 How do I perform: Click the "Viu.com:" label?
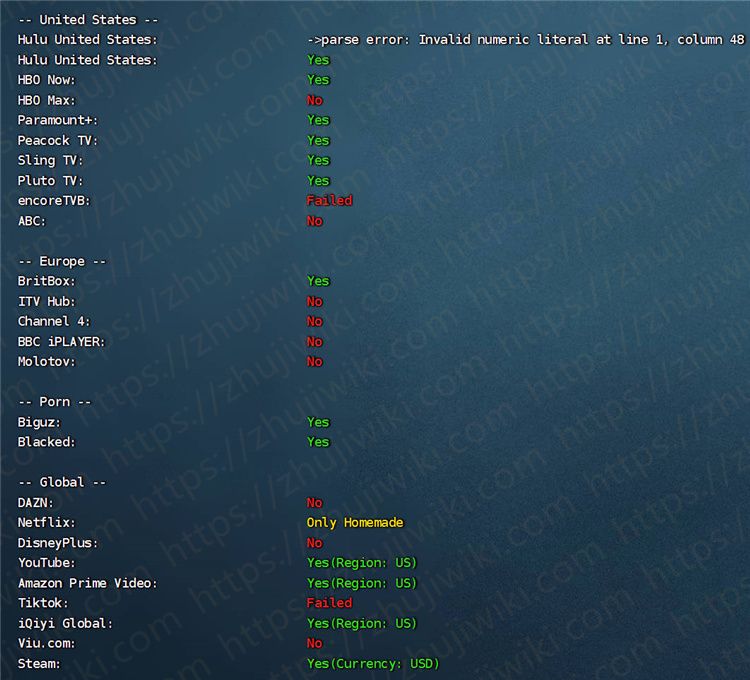(x=47, y=643)
